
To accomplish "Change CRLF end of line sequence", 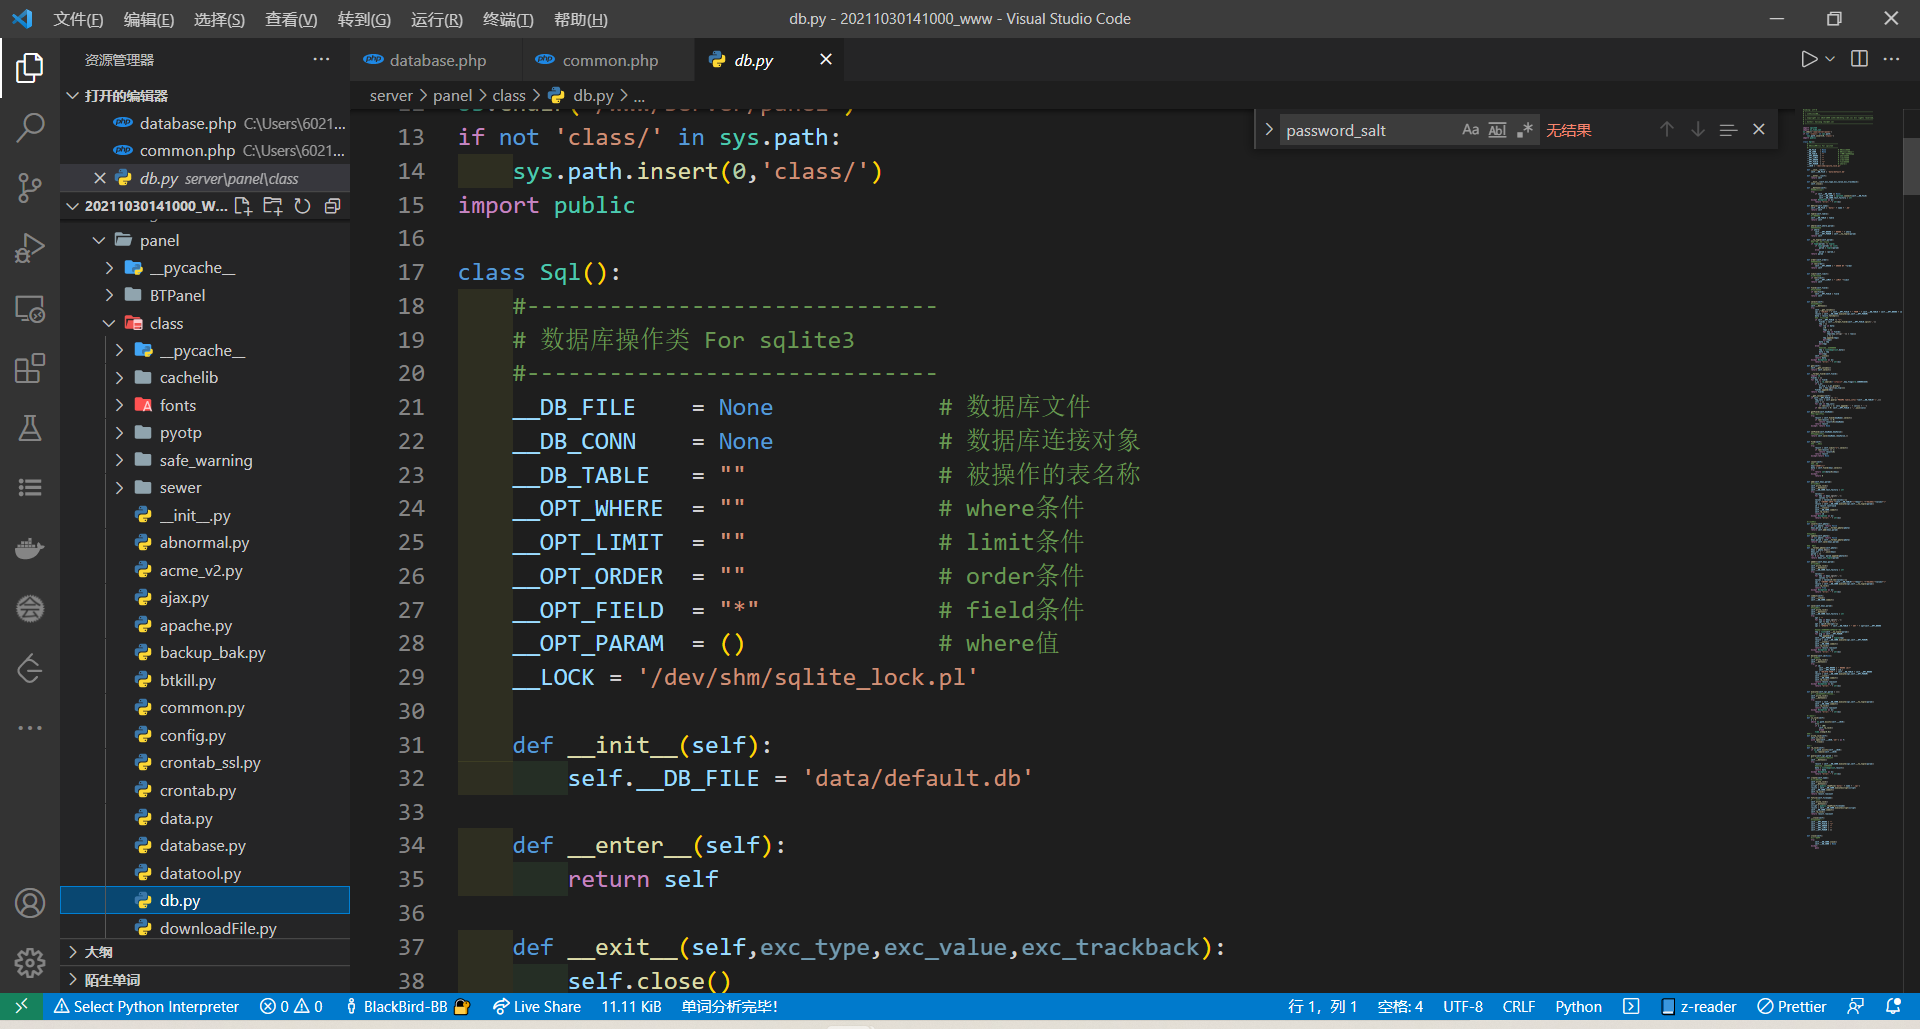I will [1518, 1006].
